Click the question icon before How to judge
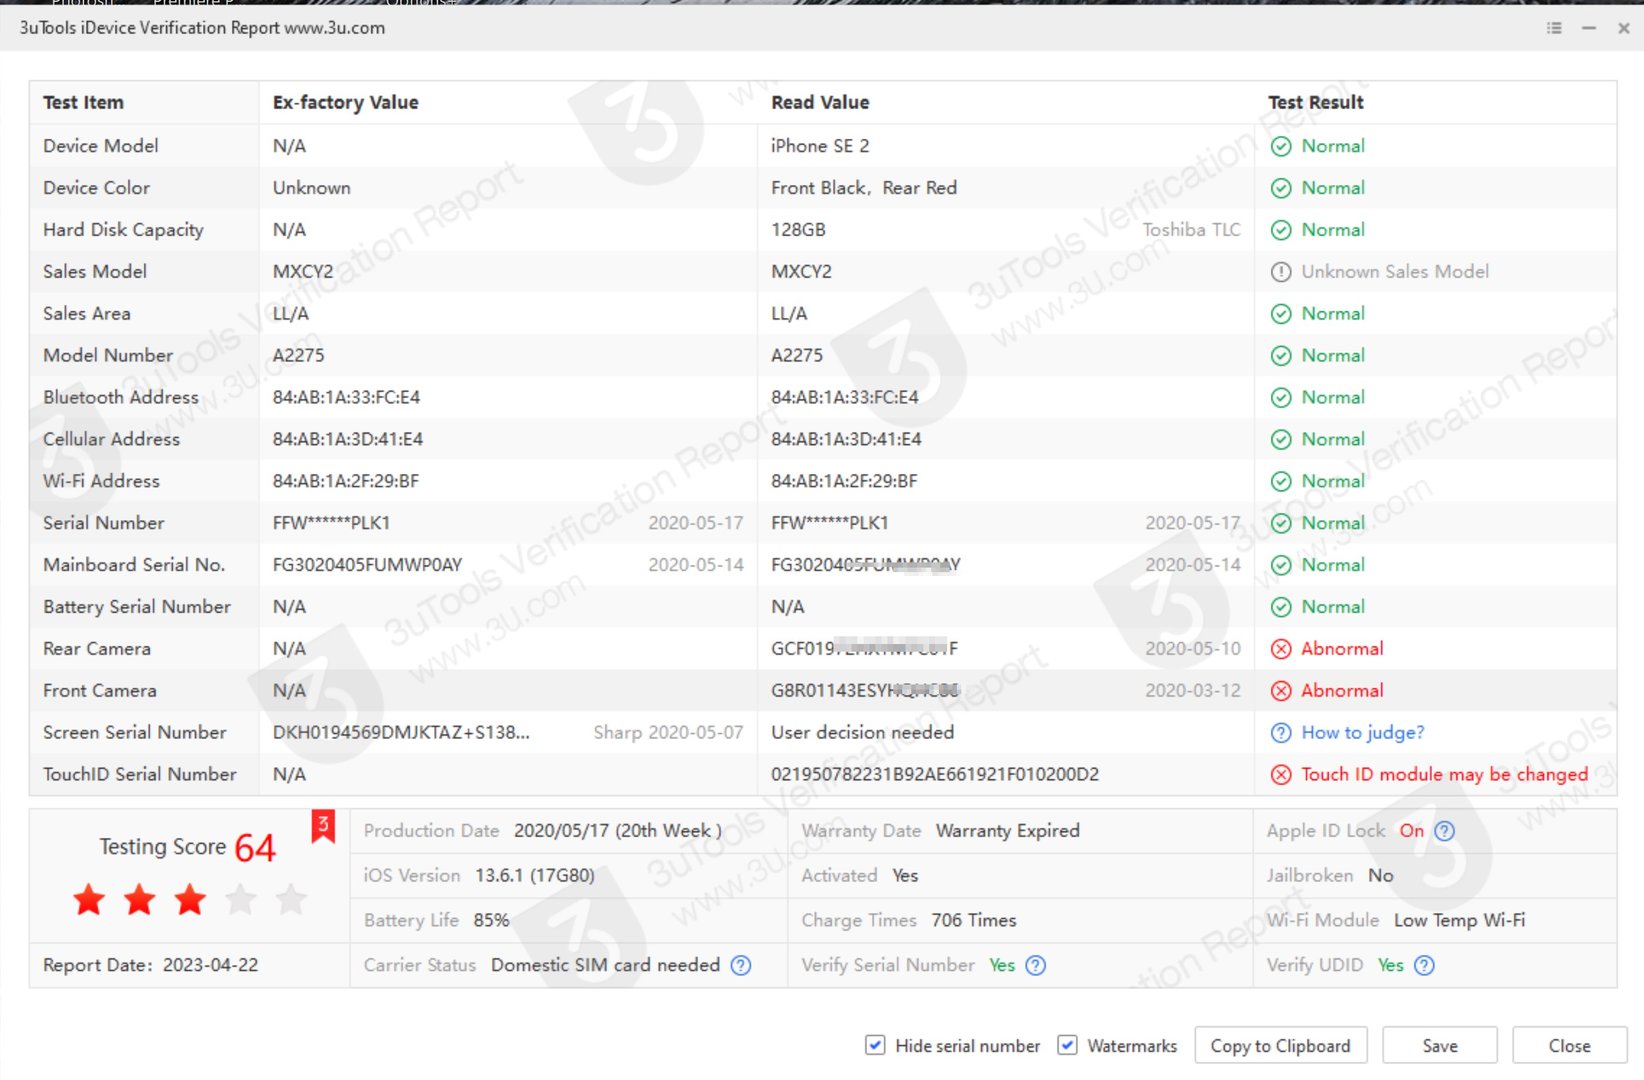 click(1281, 733)
